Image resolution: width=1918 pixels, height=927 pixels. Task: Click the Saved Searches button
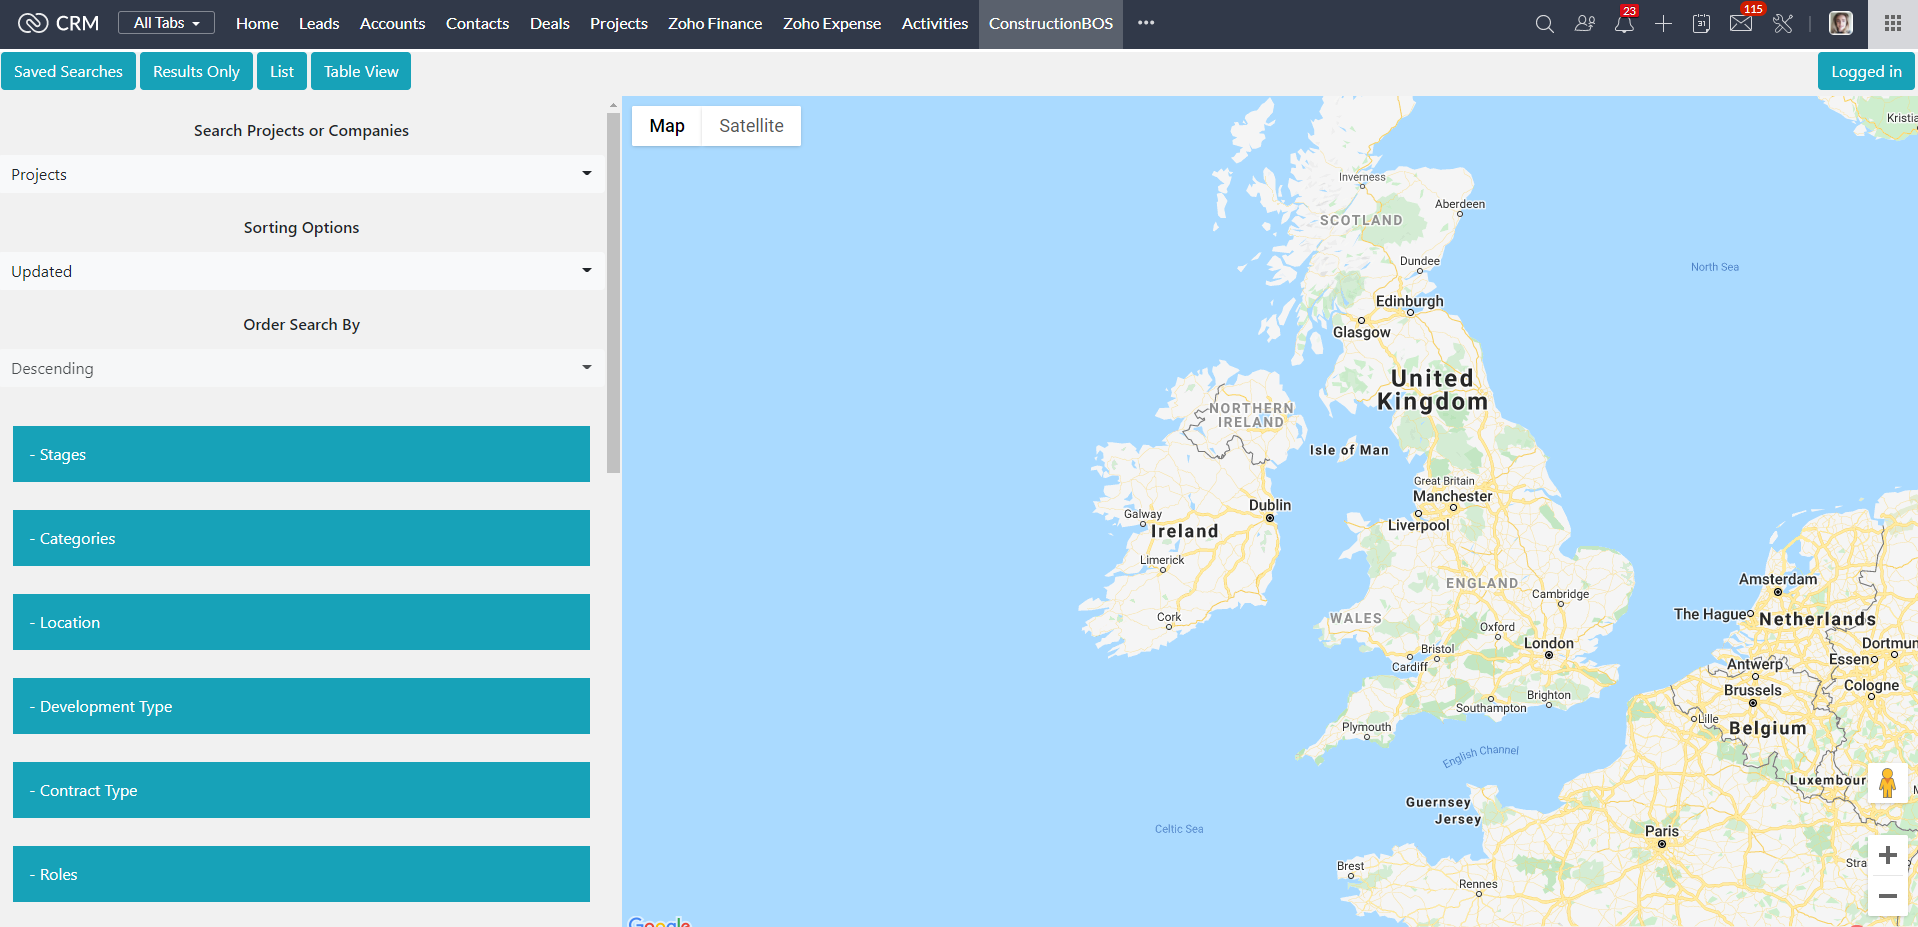point(68,71)
